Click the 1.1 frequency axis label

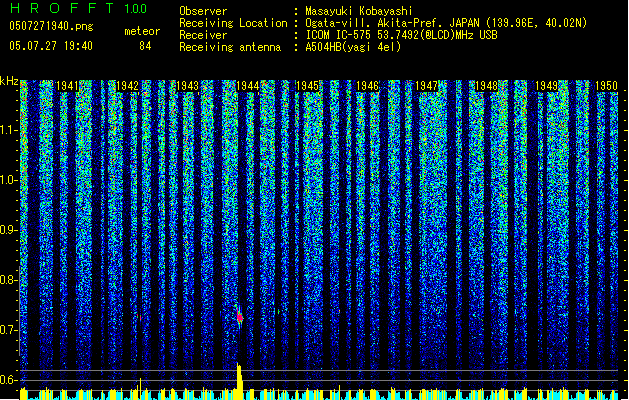pos(9,130)
